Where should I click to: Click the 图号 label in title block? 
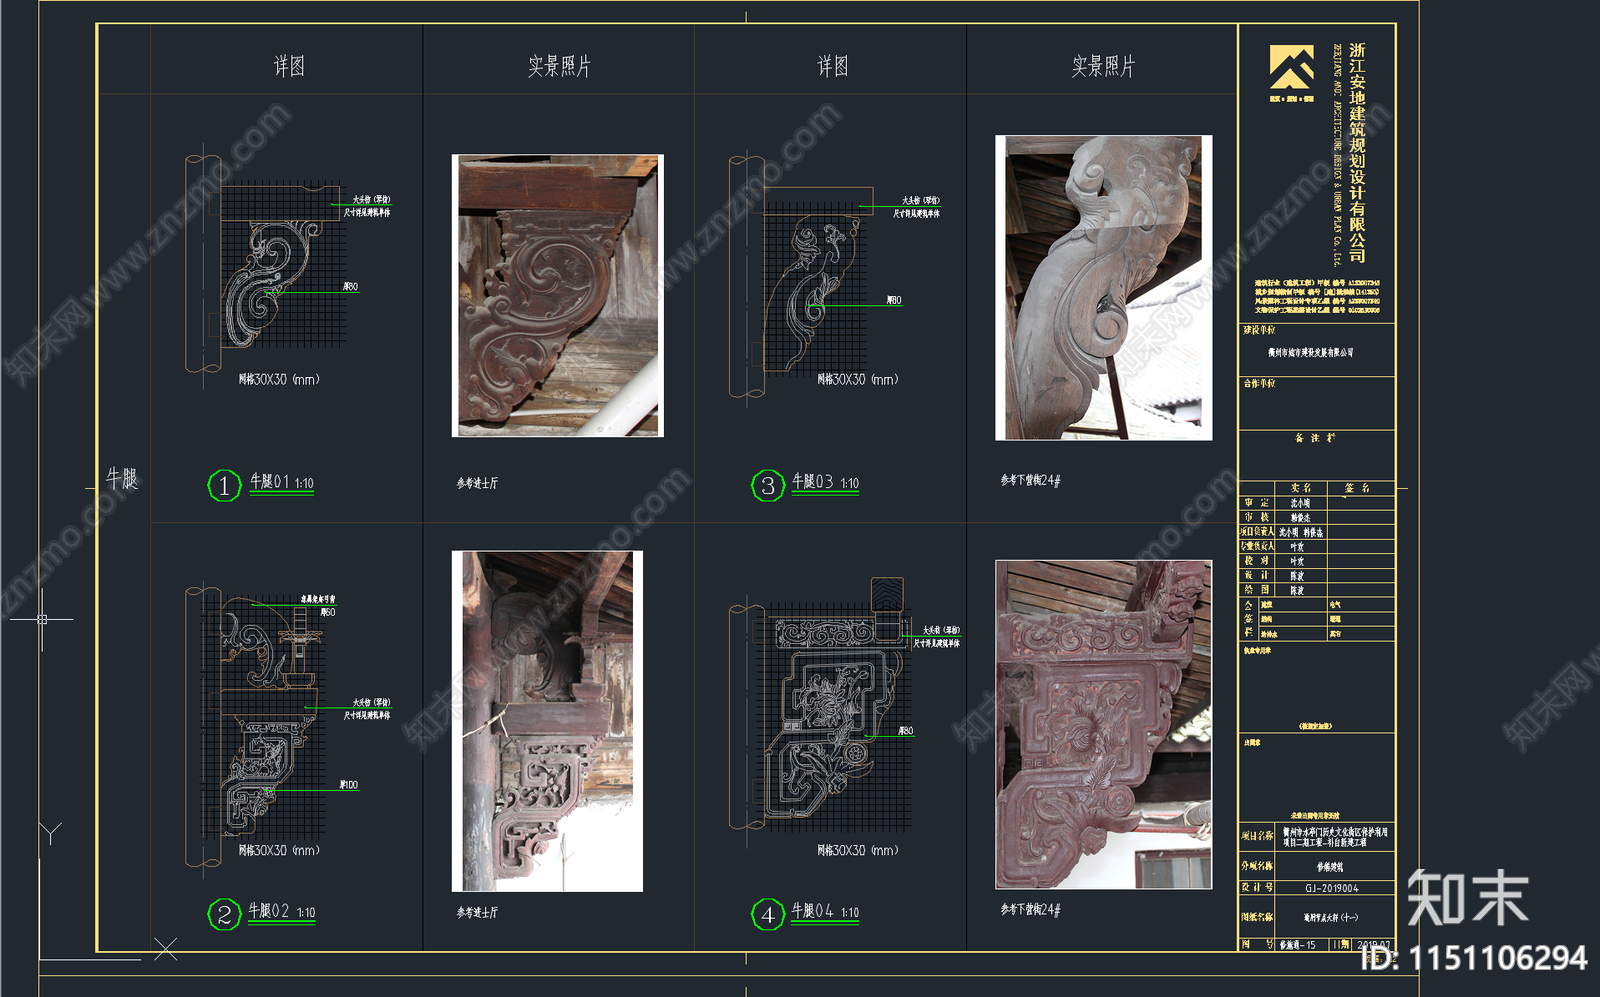(x=1258, y=944)
